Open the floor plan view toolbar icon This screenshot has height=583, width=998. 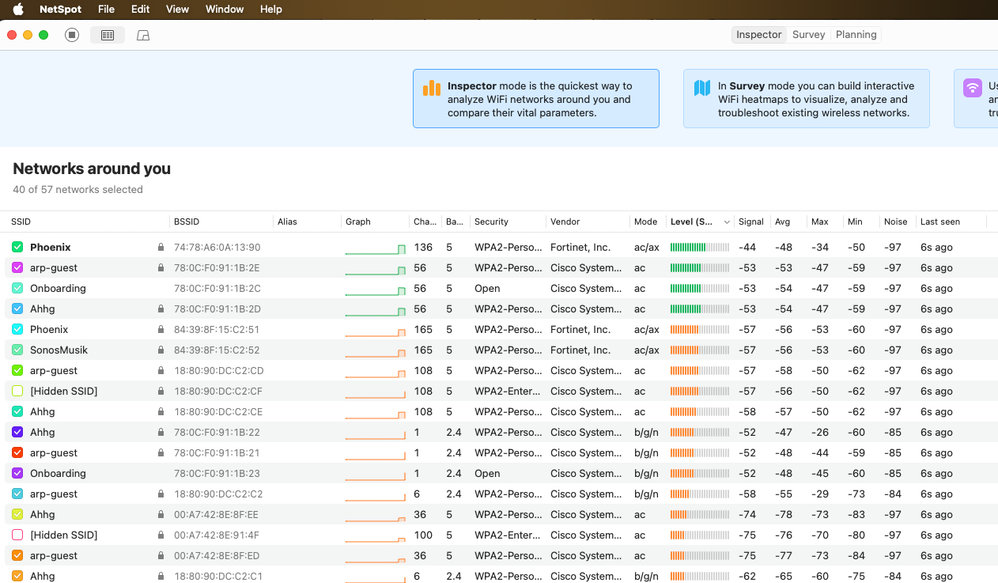tap(143, 35)
